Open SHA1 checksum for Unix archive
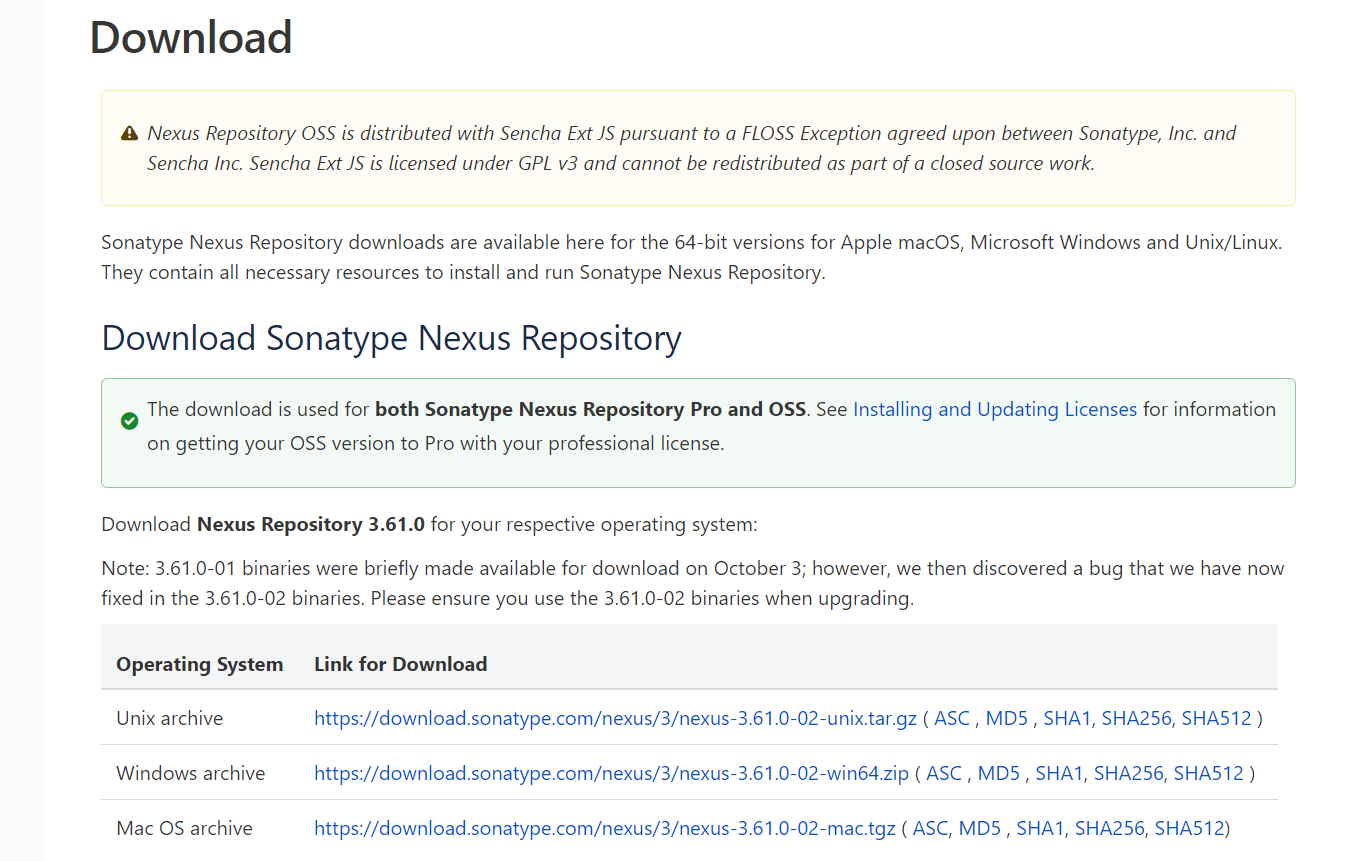The width and height of the screenshot is (1371, 861). [1067, 718]
